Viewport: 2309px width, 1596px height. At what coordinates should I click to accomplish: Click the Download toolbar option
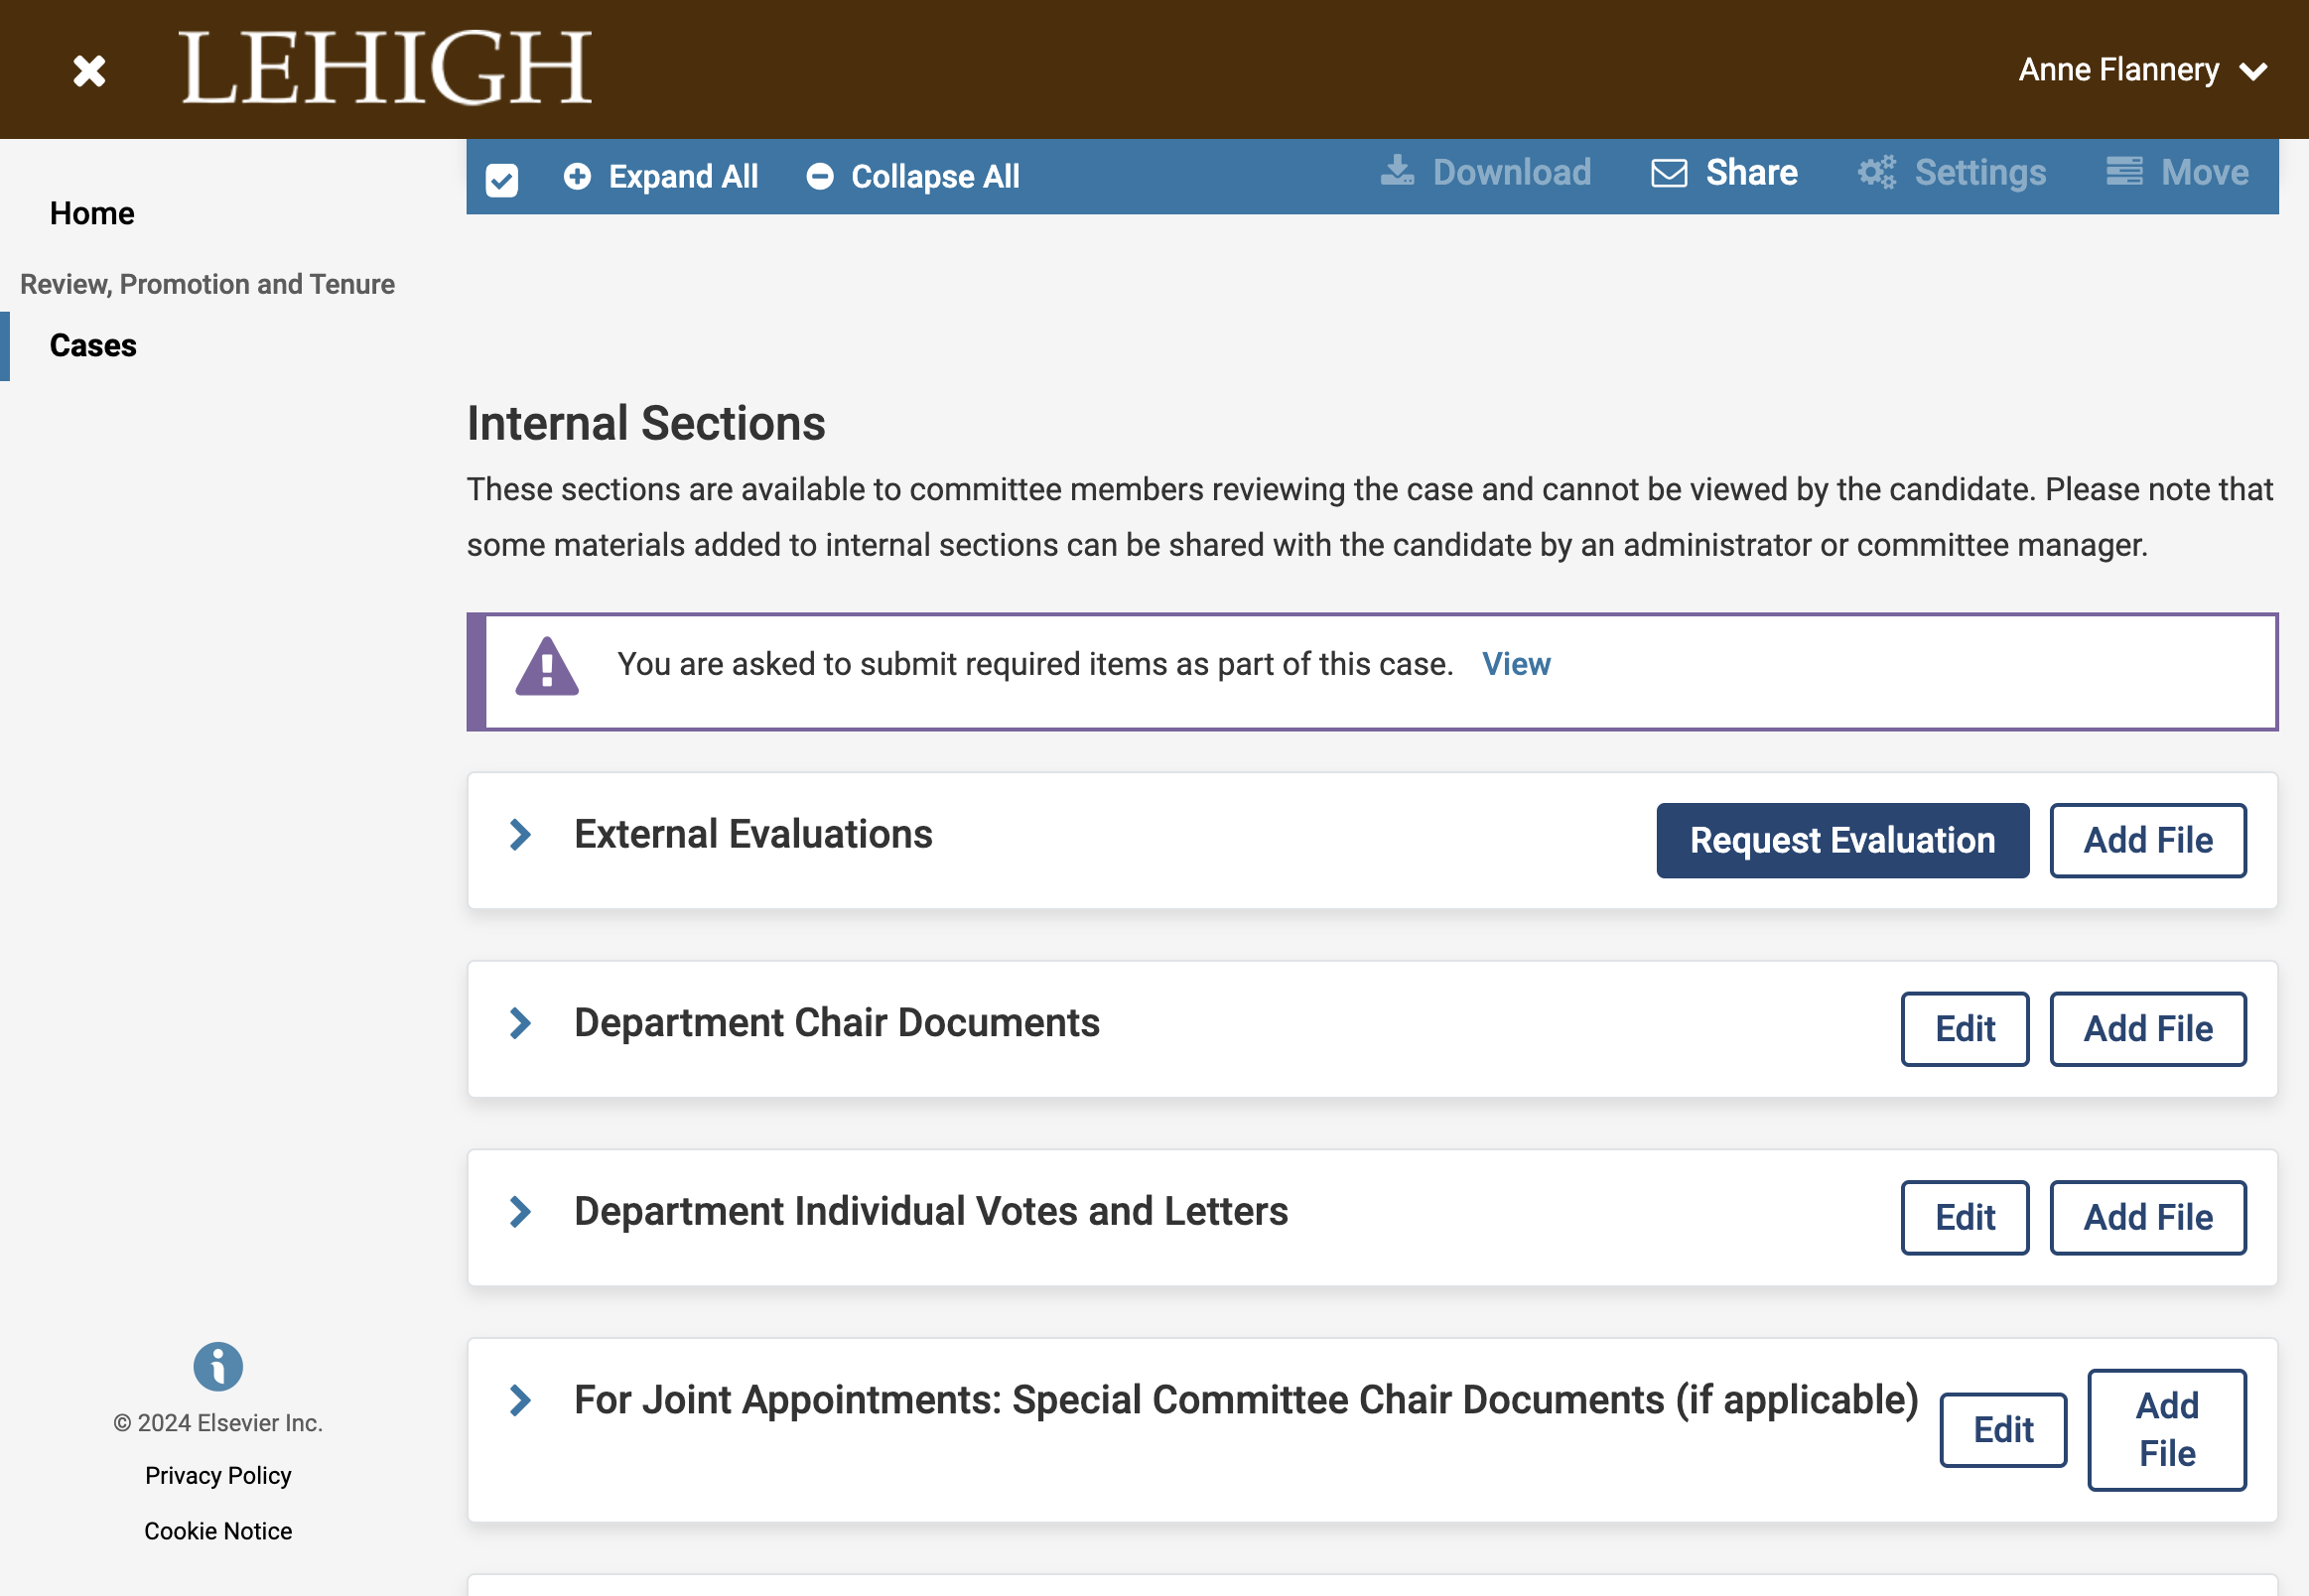1486,172
